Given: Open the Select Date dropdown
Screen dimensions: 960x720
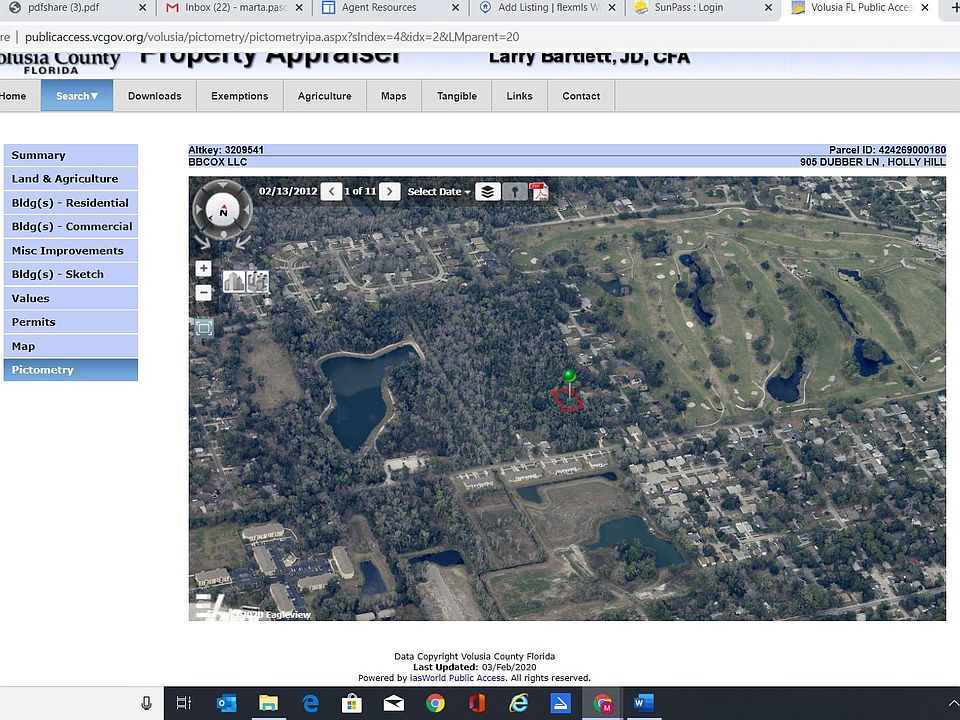Looking at the screenshot, I should point(439,192).
